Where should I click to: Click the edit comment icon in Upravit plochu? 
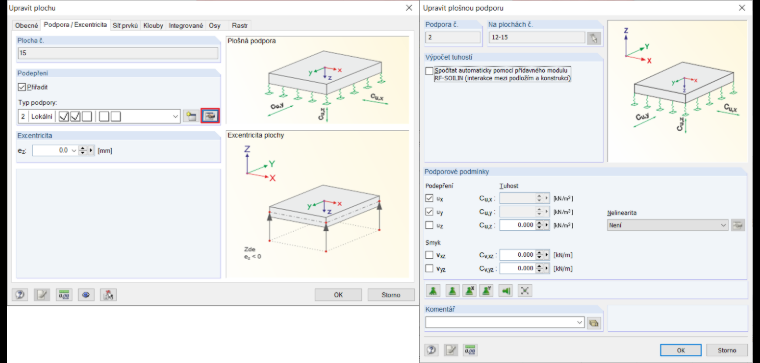[42, 295]
